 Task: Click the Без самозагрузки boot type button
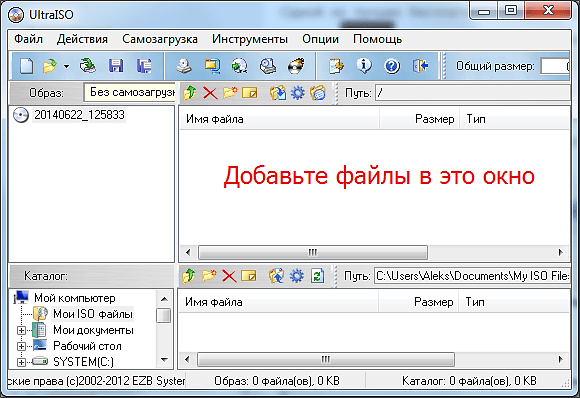[x=130, y=92]
